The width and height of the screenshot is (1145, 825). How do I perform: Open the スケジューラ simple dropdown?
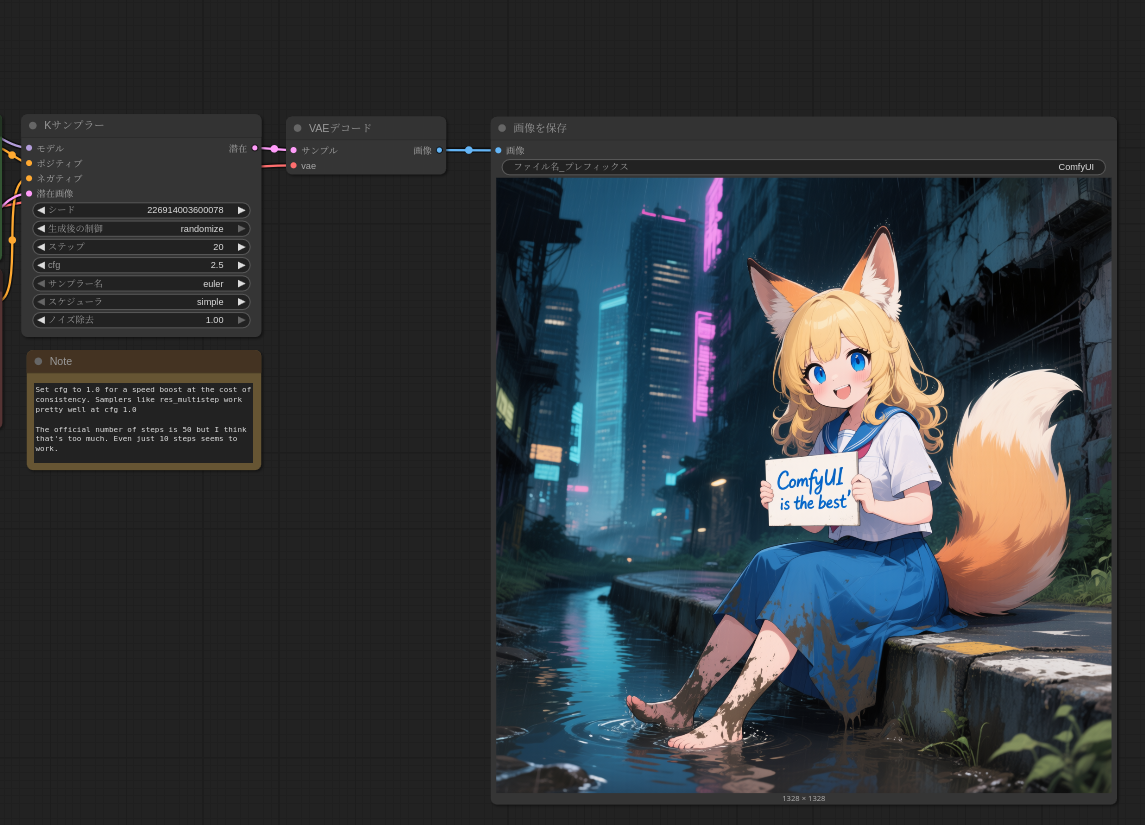pos(142,302)
